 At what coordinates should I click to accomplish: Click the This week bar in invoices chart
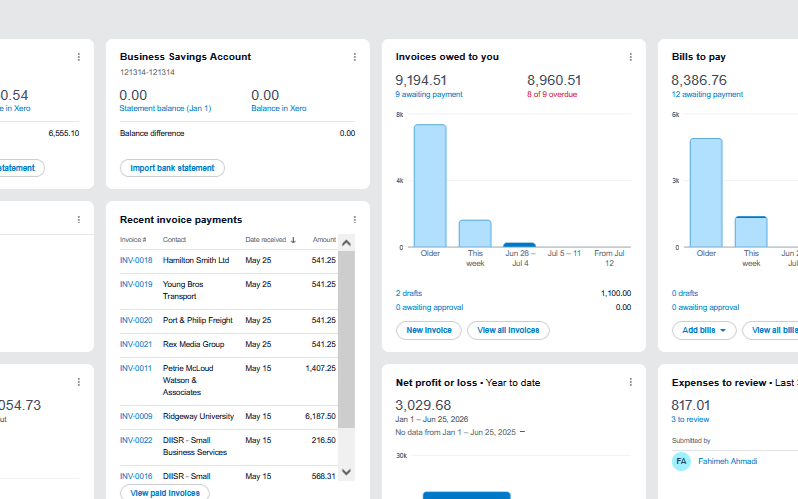pyautogui.click(x=475, y=234)
